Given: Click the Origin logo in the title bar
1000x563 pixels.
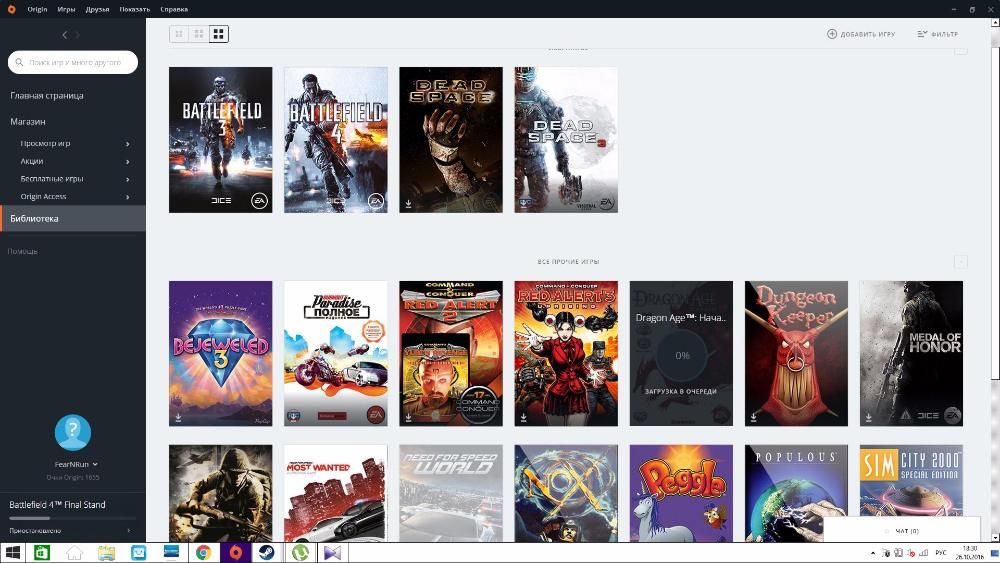Looking at the screenshot, I should 11,9.
